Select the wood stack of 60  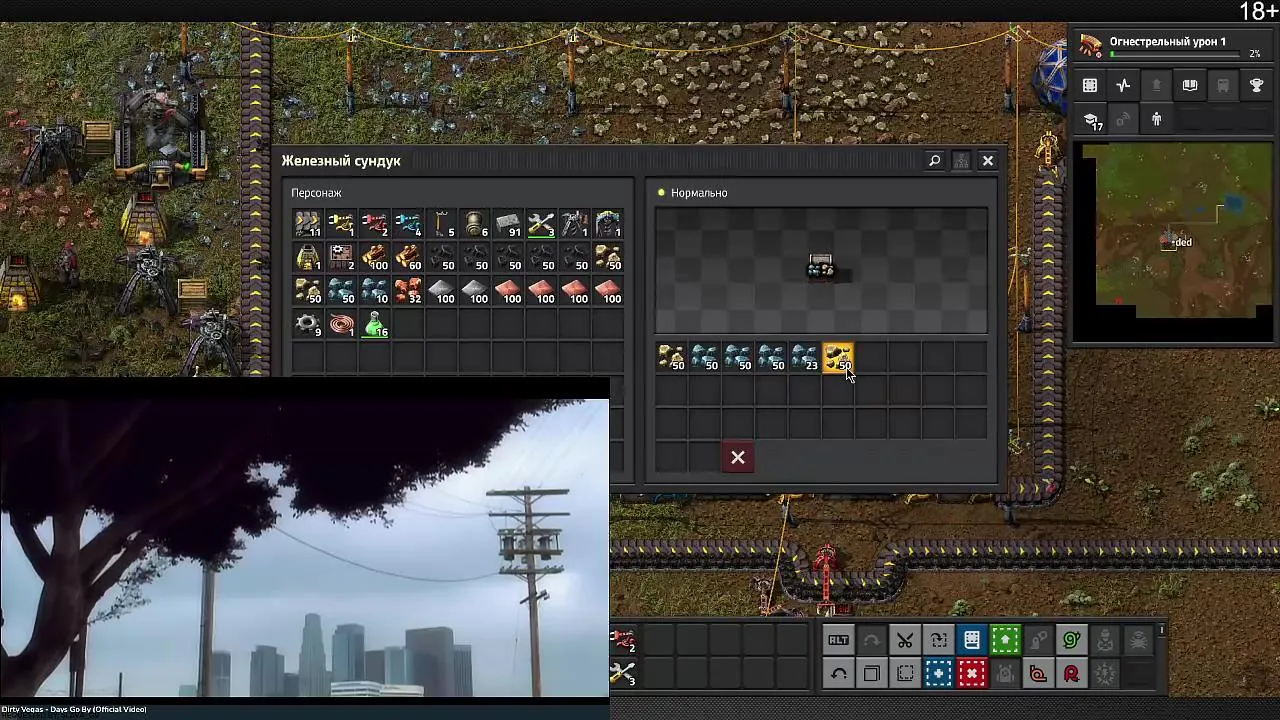(408, 258)
